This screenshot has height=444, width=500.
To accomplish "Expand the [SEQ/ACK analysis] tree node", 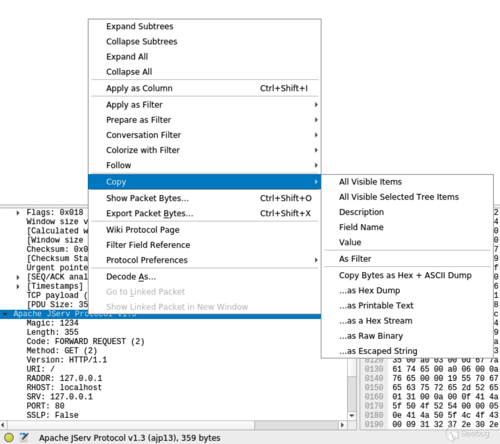I will coord(18,277).
